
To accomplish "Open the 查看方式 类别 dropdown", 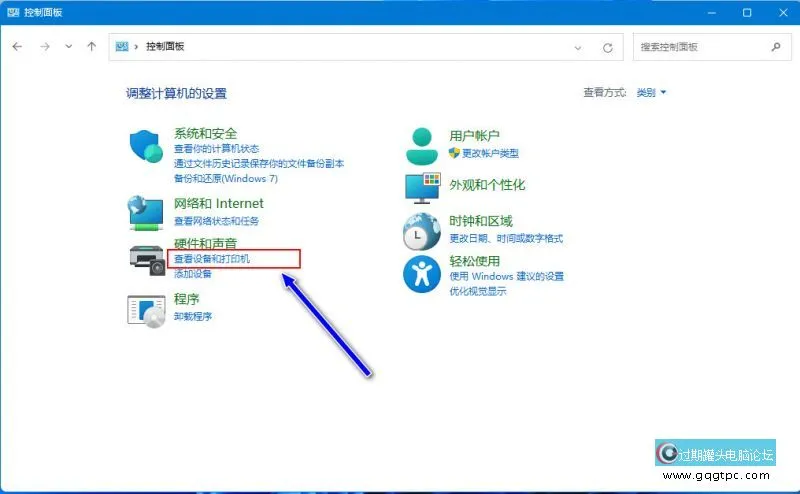I will click(x=651, y=93).
